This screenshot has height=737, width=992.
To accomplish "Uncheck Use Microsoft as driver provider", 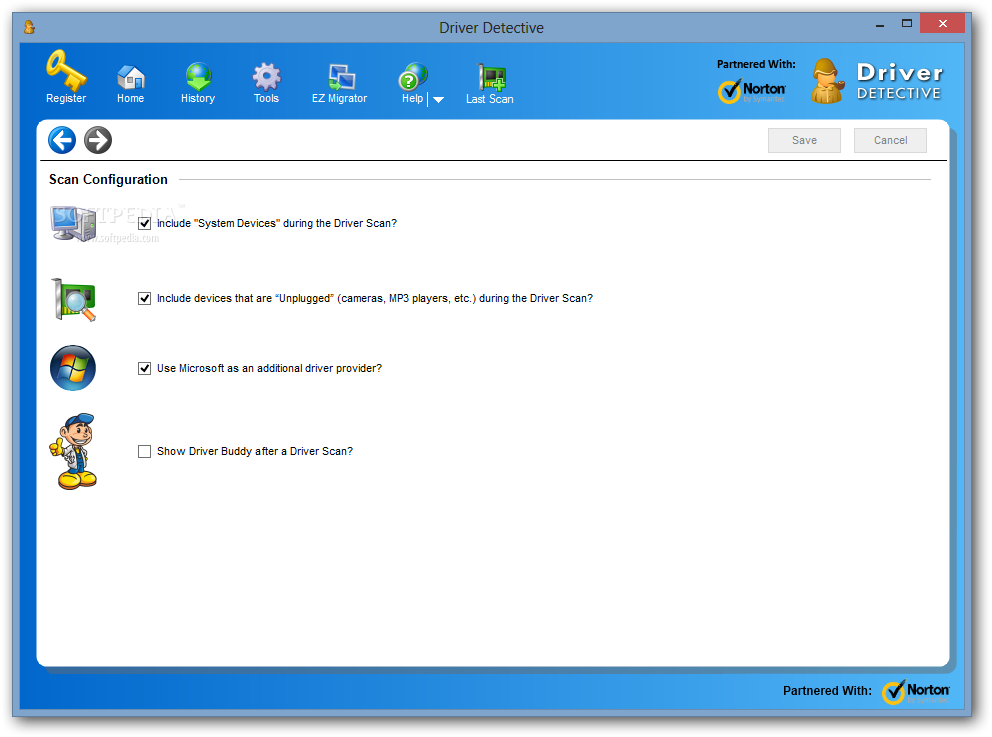I will tap(144, 368).
